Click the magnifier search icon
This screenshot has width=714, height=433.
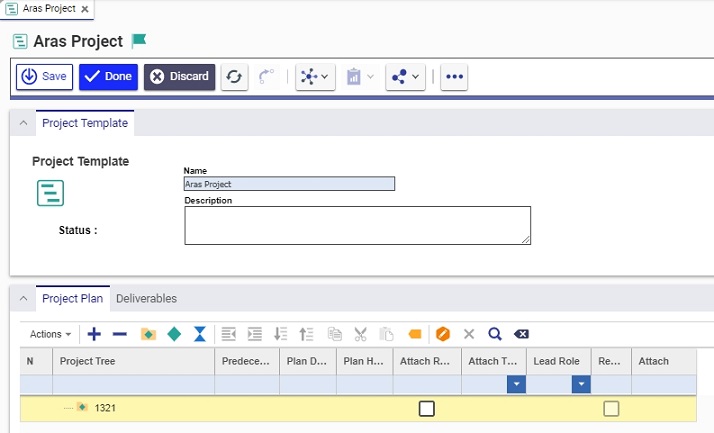[x=495, y=334]
